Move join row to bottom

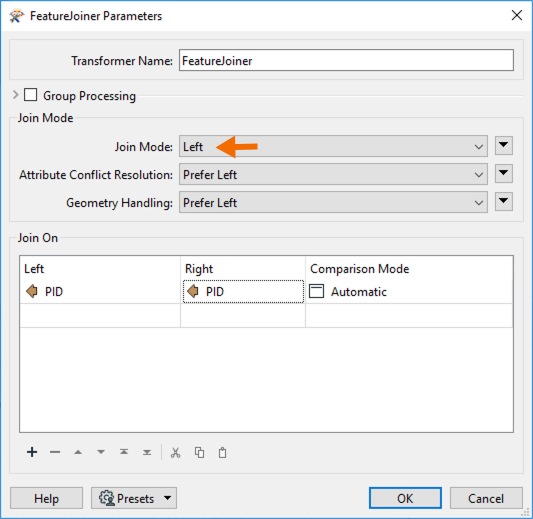tap(147, 452)
